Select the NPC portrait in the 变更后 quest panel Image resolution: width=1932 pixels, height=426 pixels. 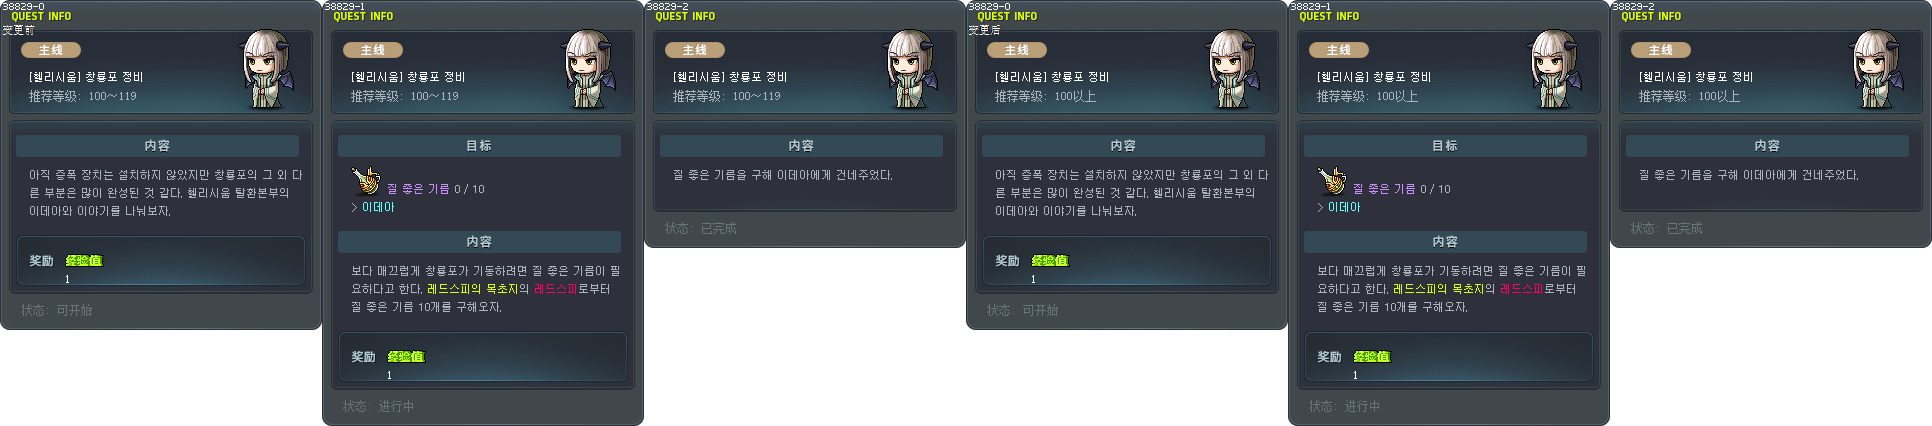coord(1234,69)
